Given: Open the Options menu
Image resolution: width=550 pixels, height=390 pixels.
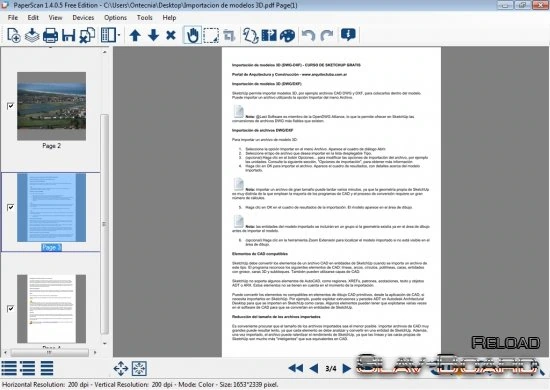Looking at the screenshot, I should [115, 18].
